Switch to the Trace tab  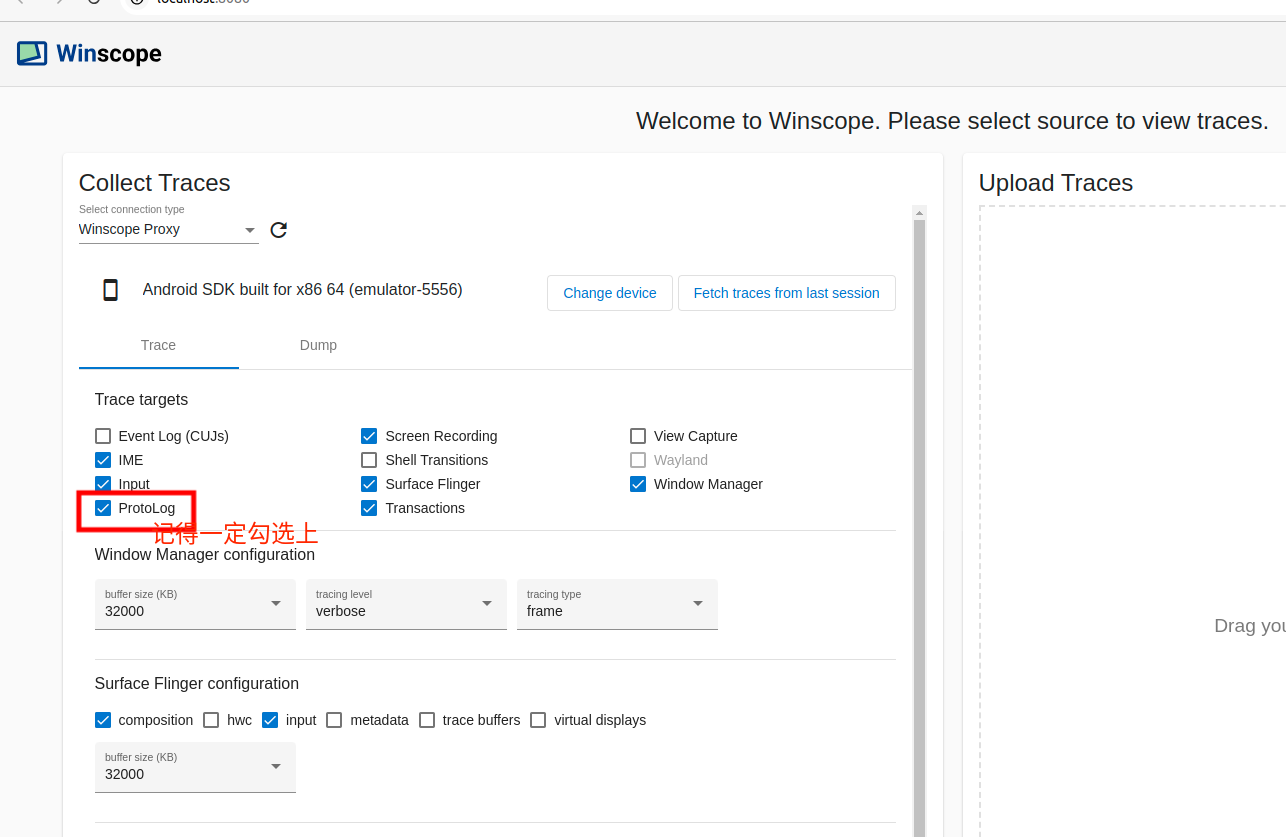pyautogui.click(x=158, y=345)
